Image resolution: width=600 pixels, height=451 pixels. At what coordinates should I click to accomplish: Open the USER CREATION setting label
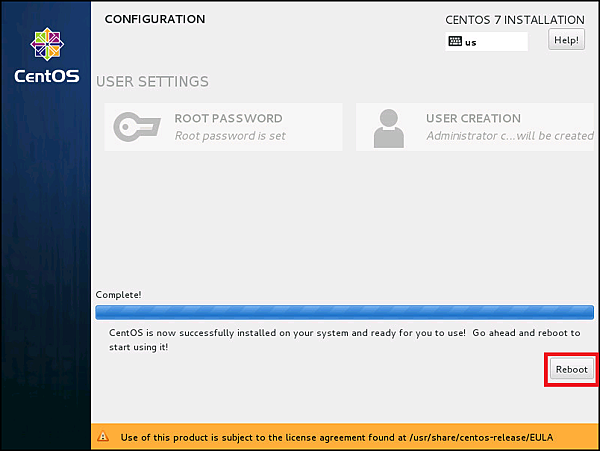(x=473, y=118)
